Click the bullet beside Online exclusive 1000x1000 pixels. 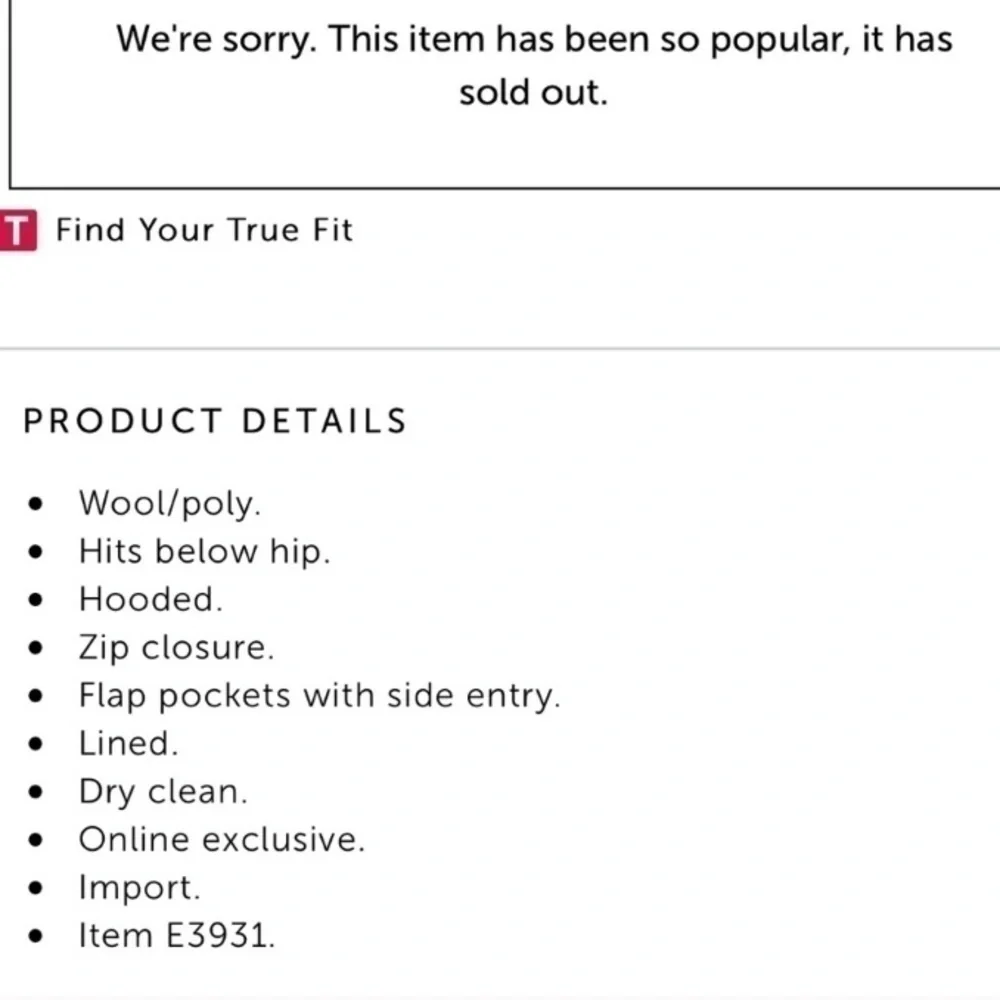tap(36, 840)
